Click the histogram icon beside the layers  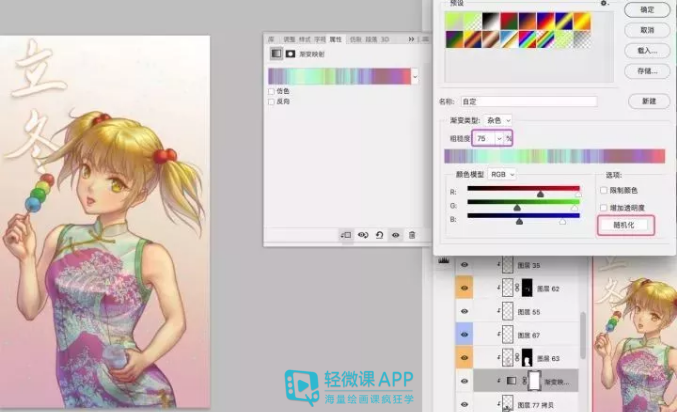click(x=444, y=261)
